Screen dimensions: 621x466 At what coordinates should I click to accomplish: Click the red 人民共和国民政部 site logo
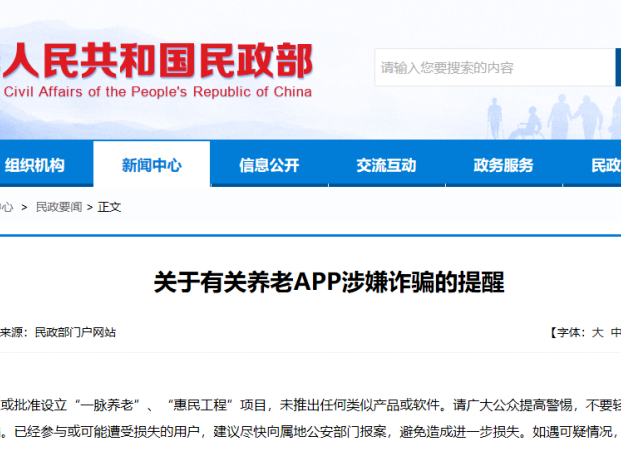[x=157, y=61]
